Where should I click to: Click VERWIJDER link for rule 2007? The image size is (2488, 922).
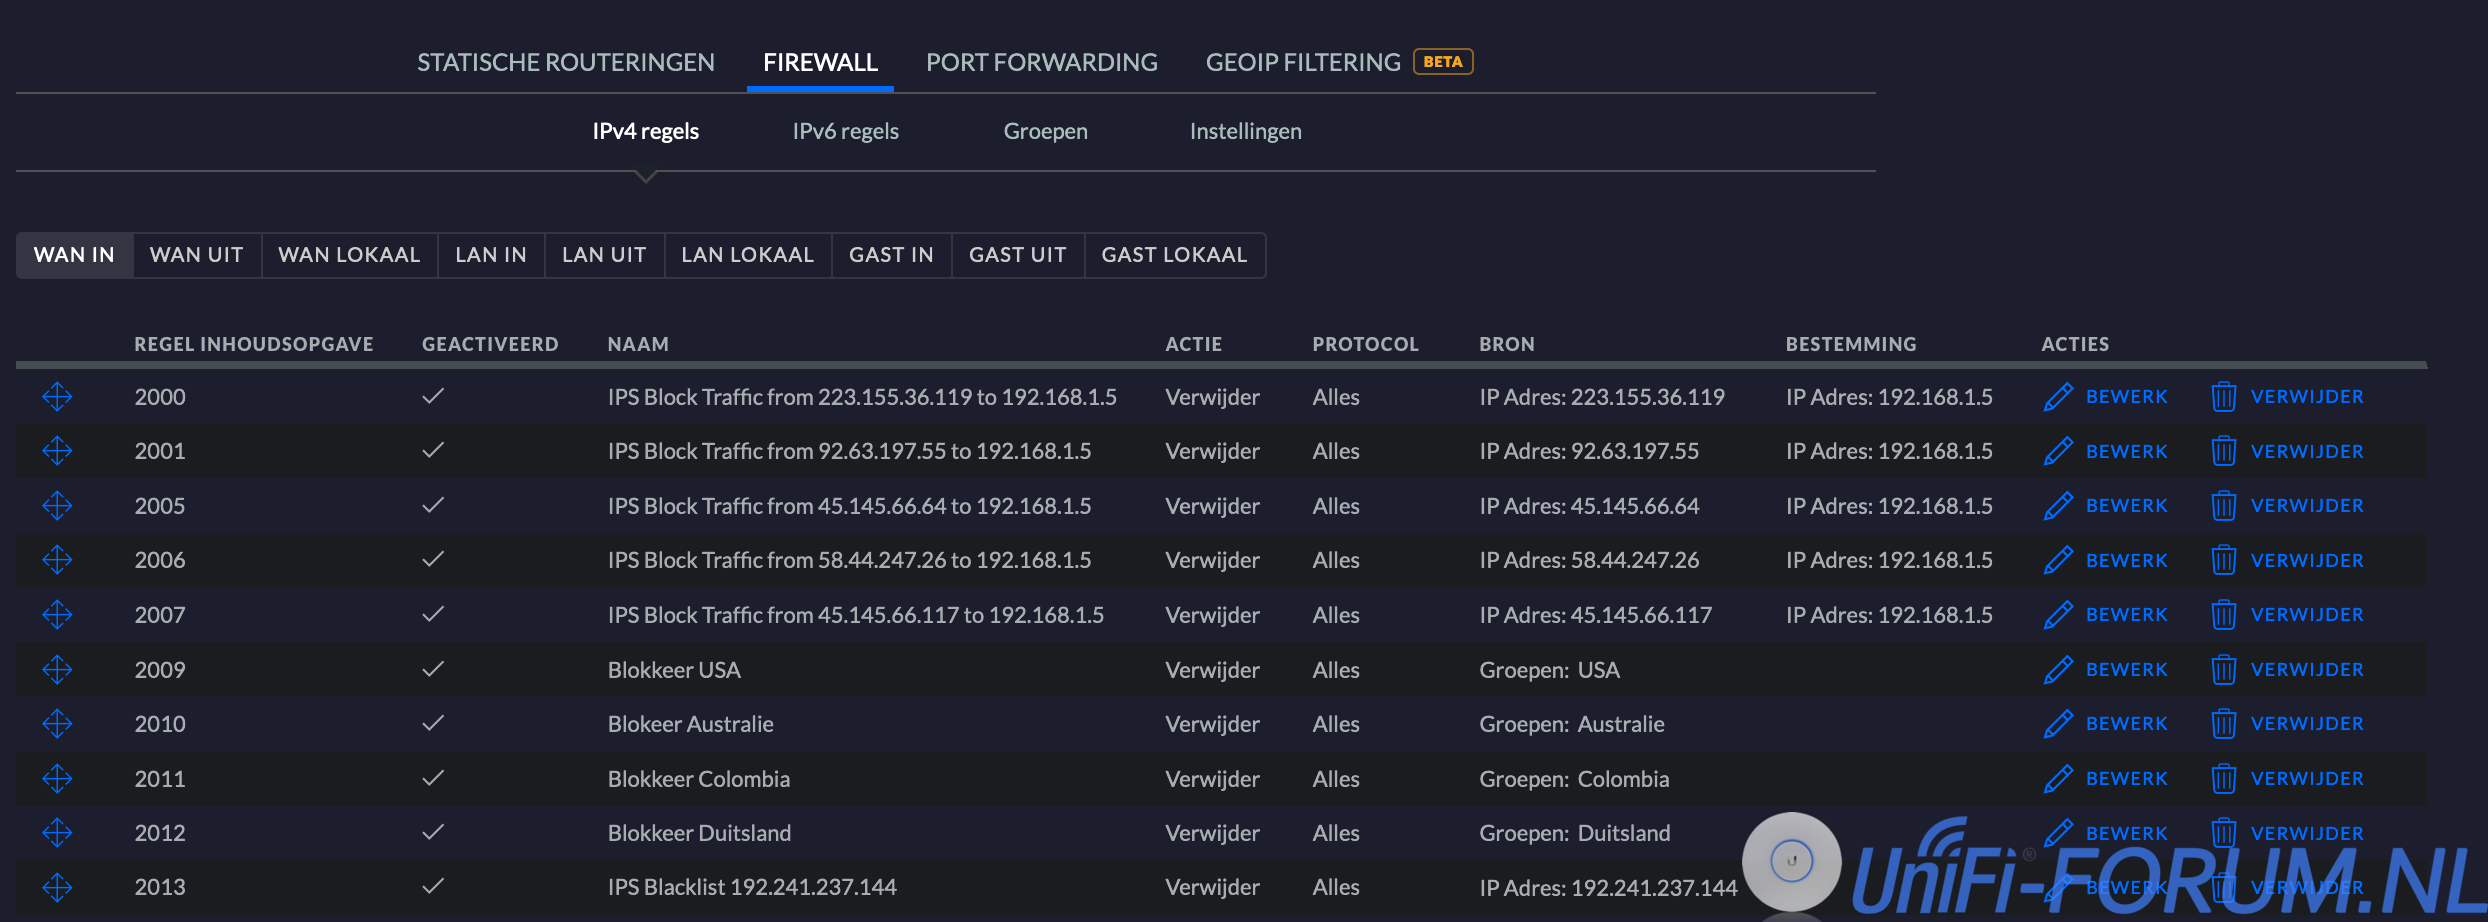point(2306,615)
